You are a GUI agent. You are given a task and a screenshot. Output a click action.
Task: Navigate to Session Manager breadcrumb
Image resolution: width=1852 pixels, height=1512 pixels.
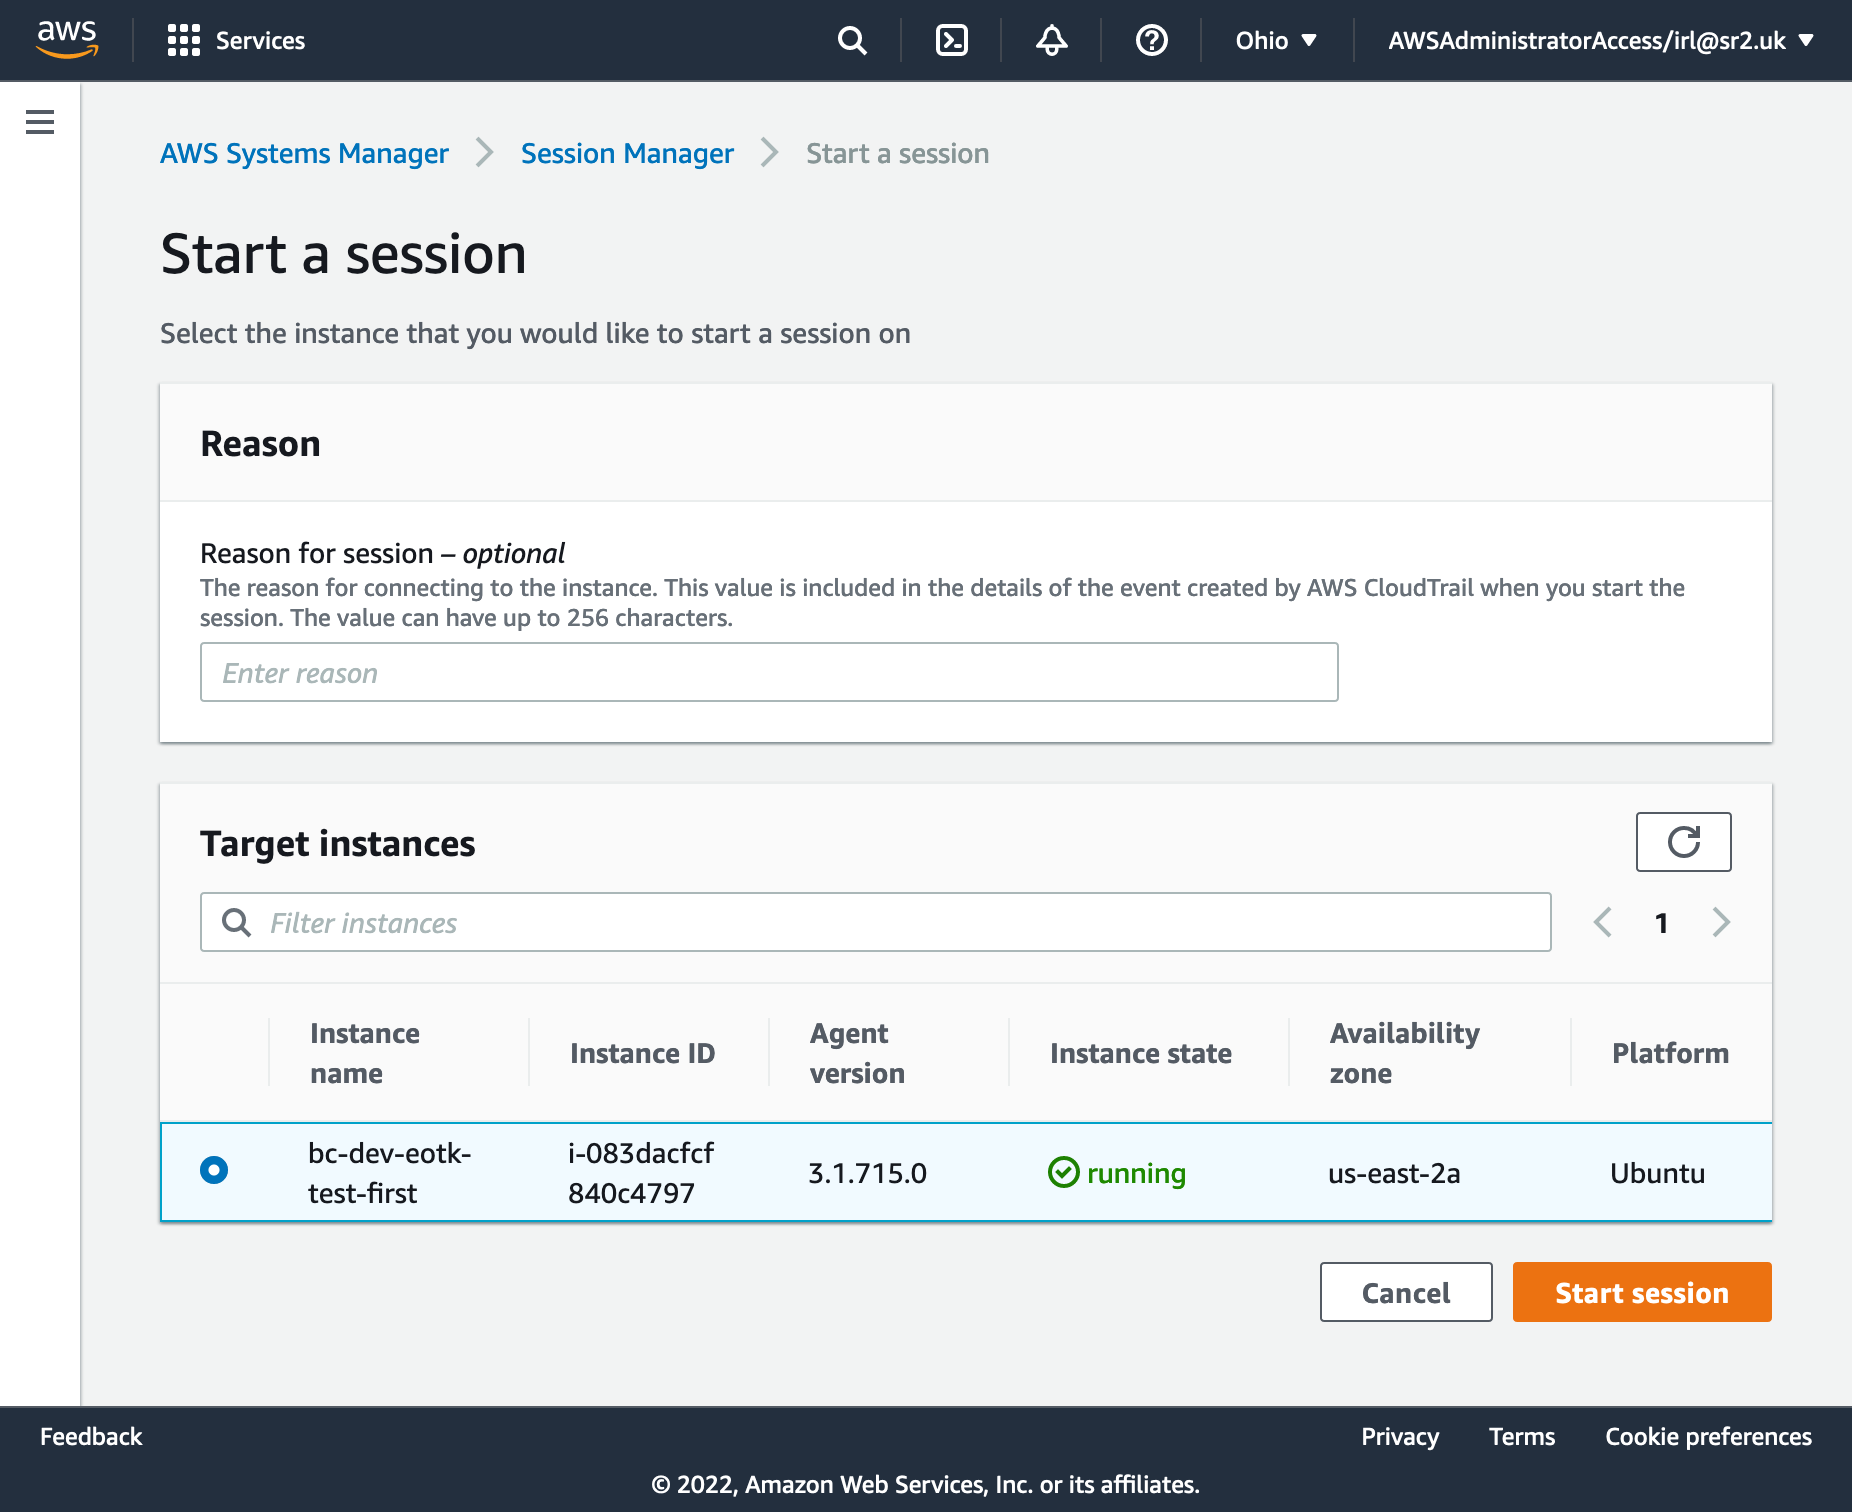tap(627, 153)
